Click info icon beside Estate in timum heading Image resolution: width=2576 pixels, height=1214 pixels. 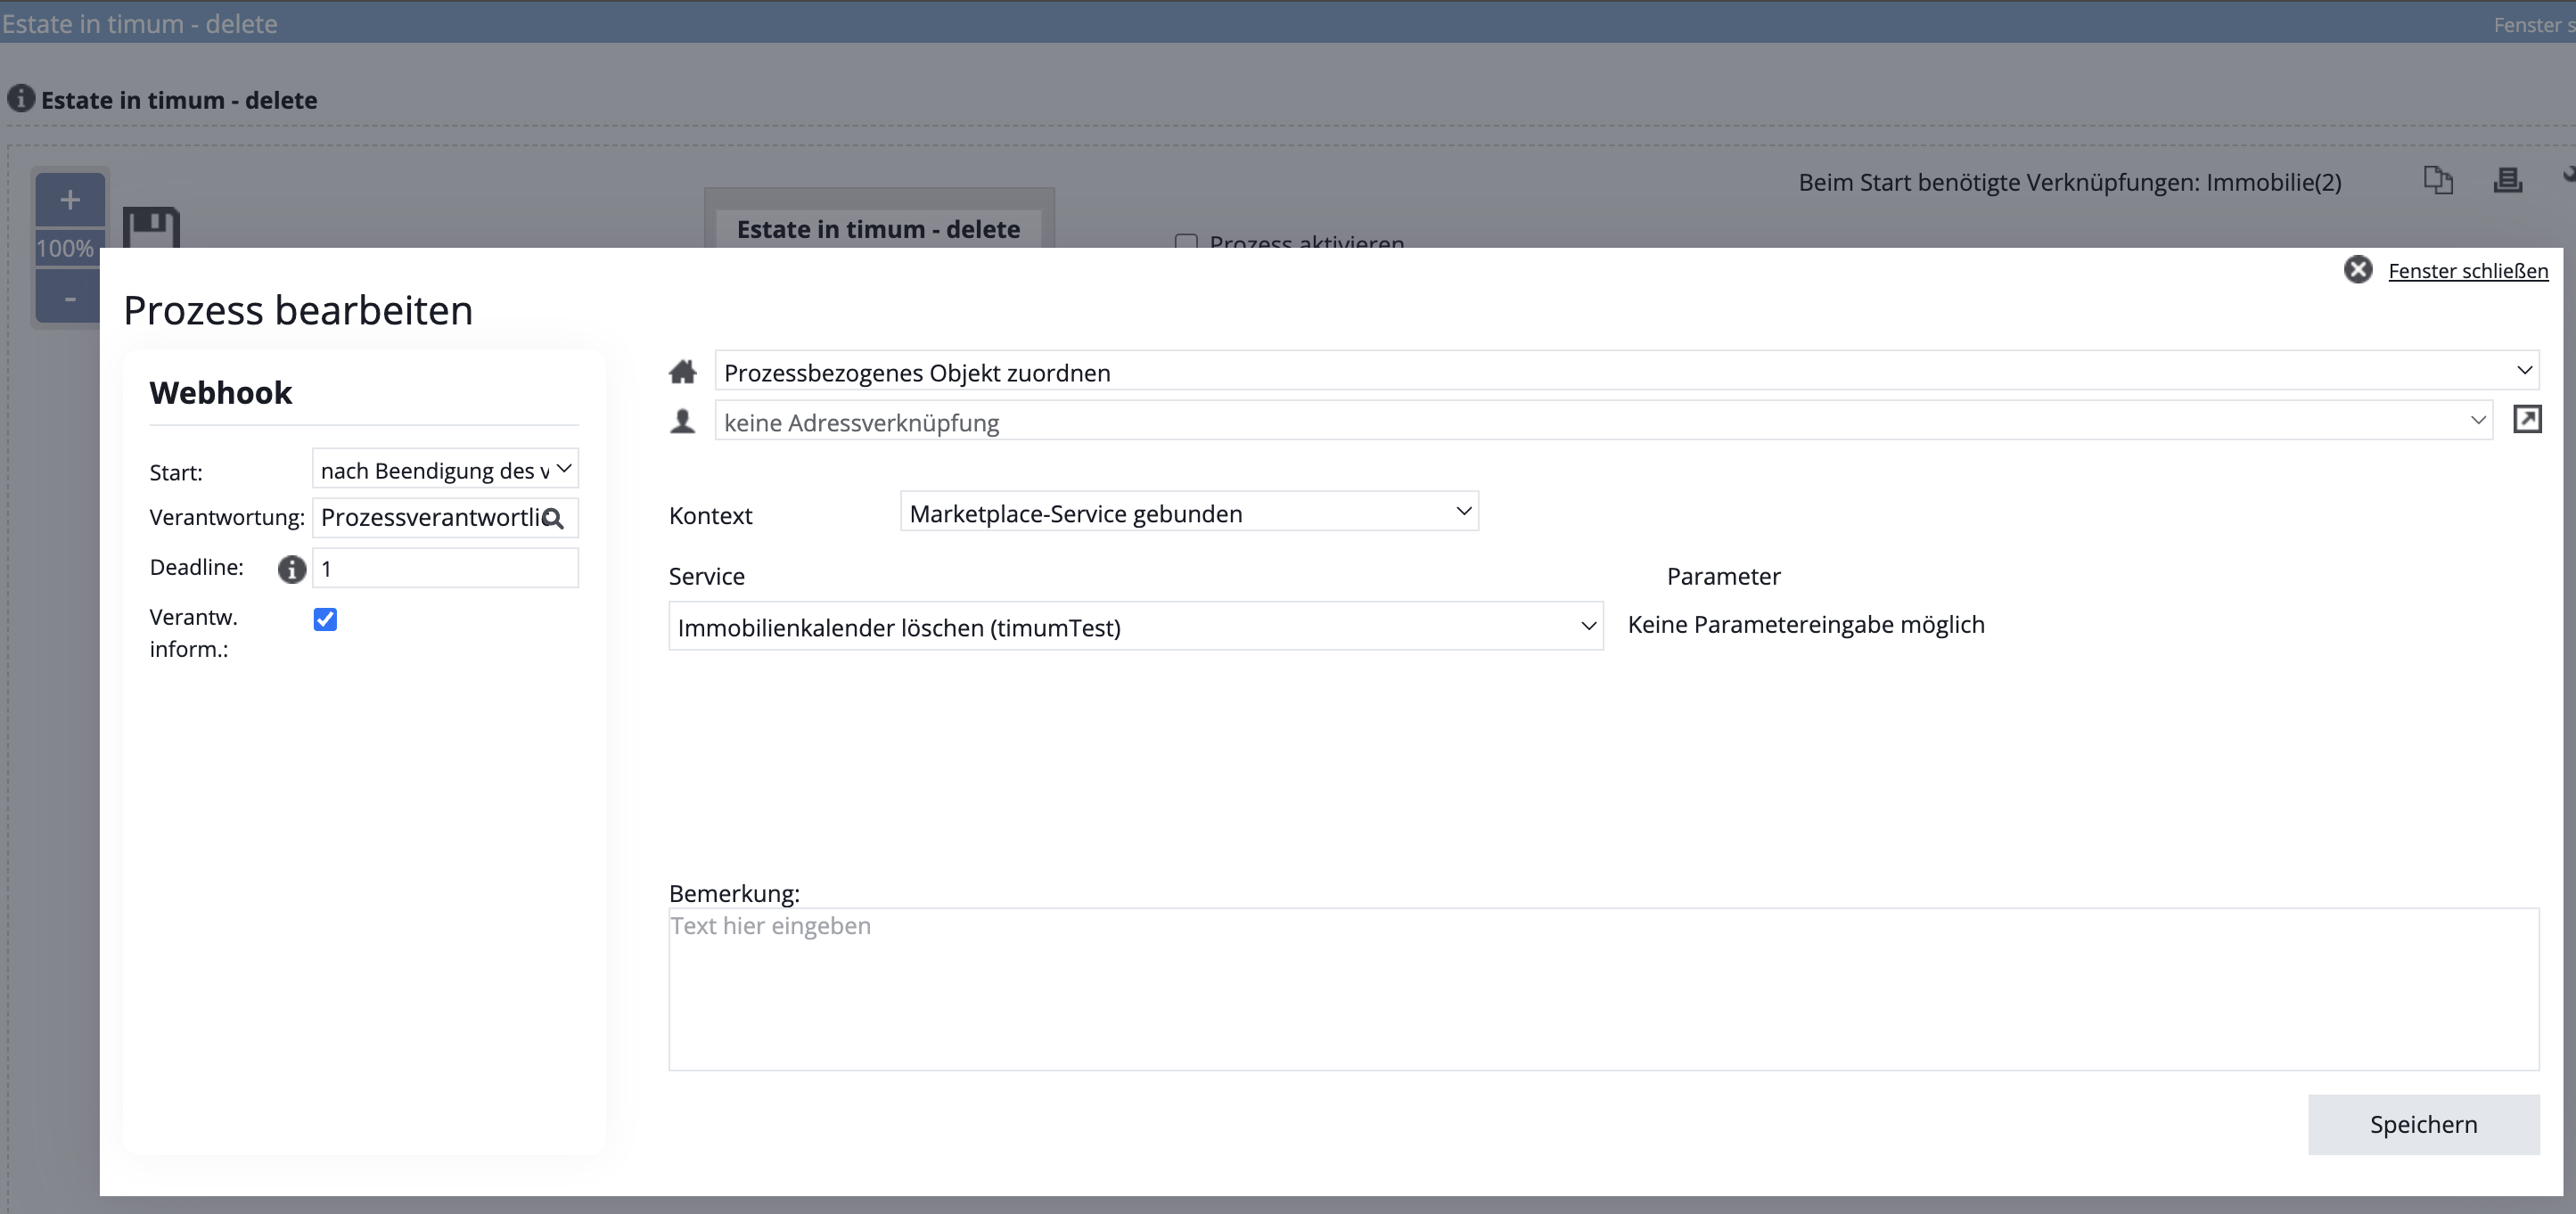click(x=21, y=99)
